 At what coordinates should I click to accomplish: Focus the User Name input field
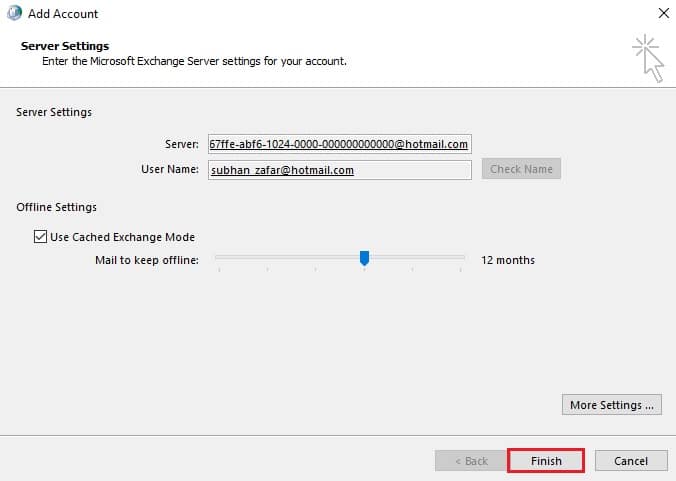click(339, 170)
